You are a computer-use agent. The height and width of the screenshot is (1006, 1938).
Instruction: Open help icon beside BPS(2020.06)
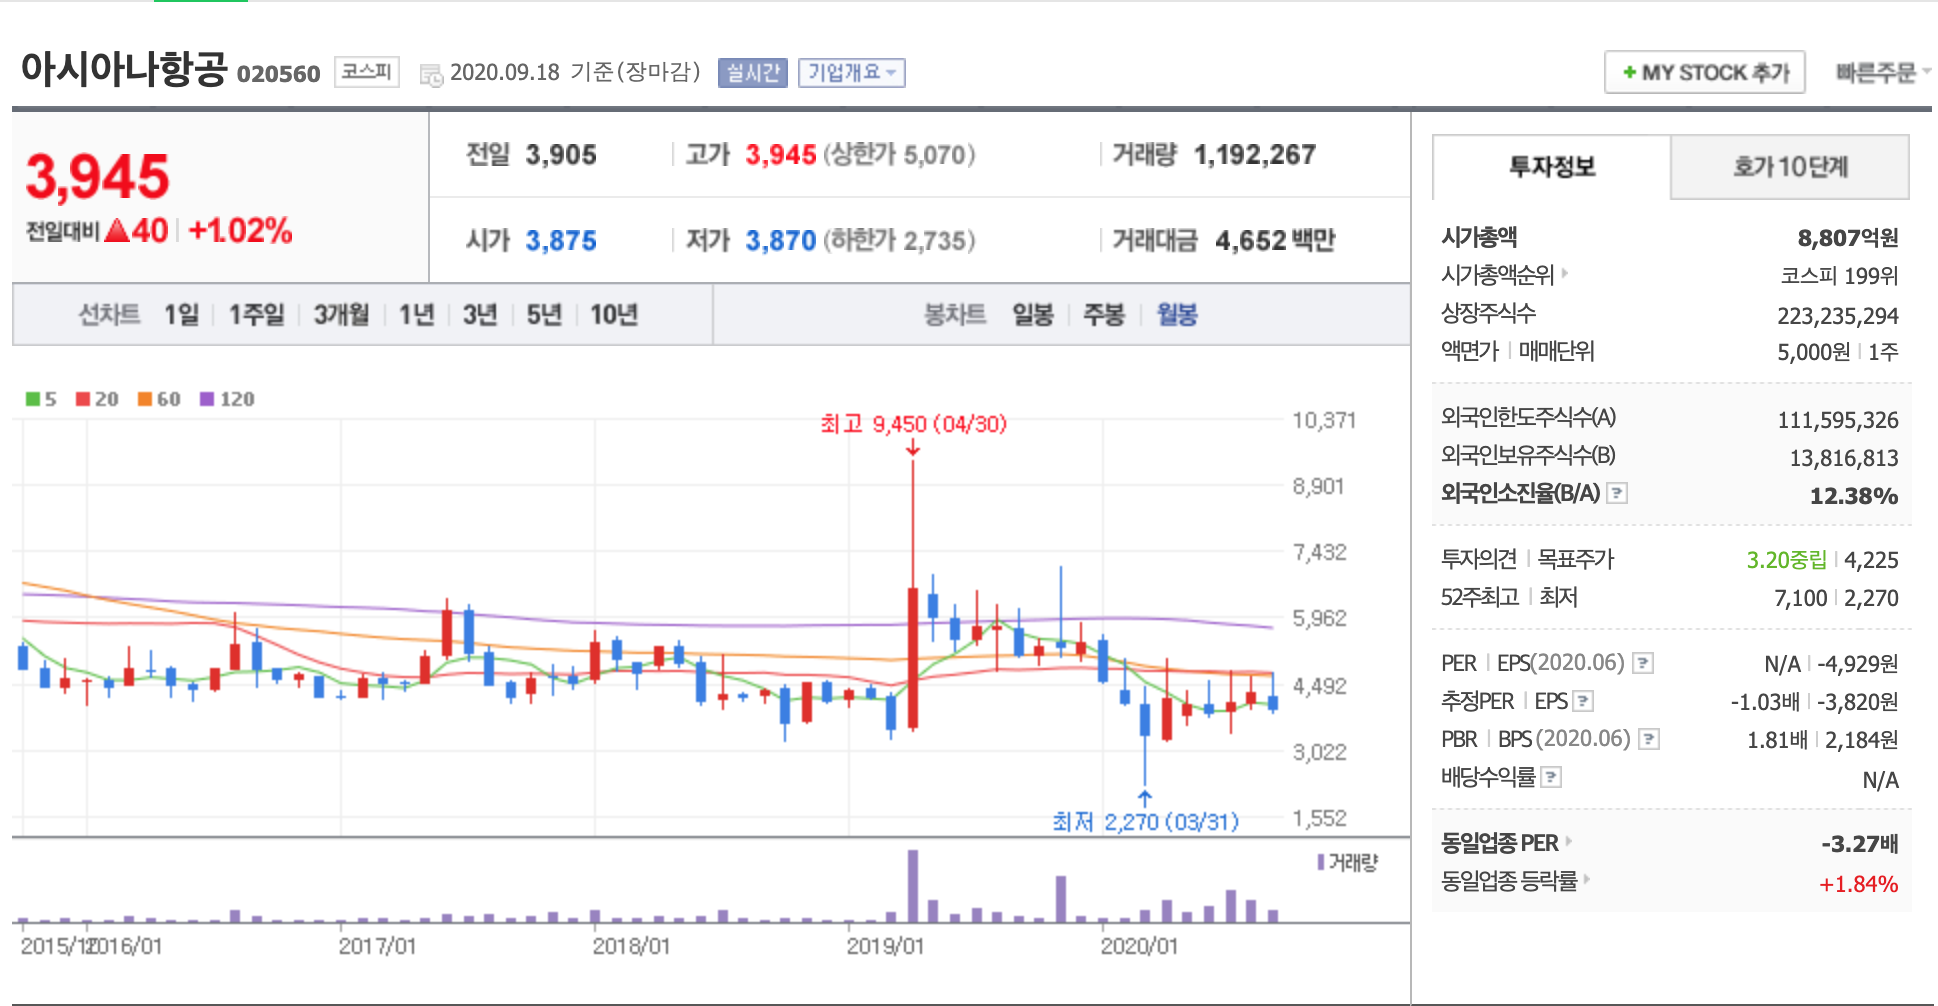point(1649,739)
